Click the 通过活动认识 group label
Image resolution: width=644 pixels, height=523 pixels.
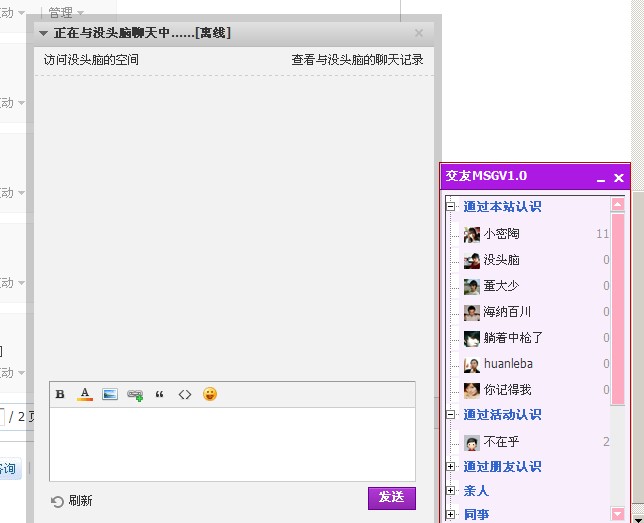point(502,415)
